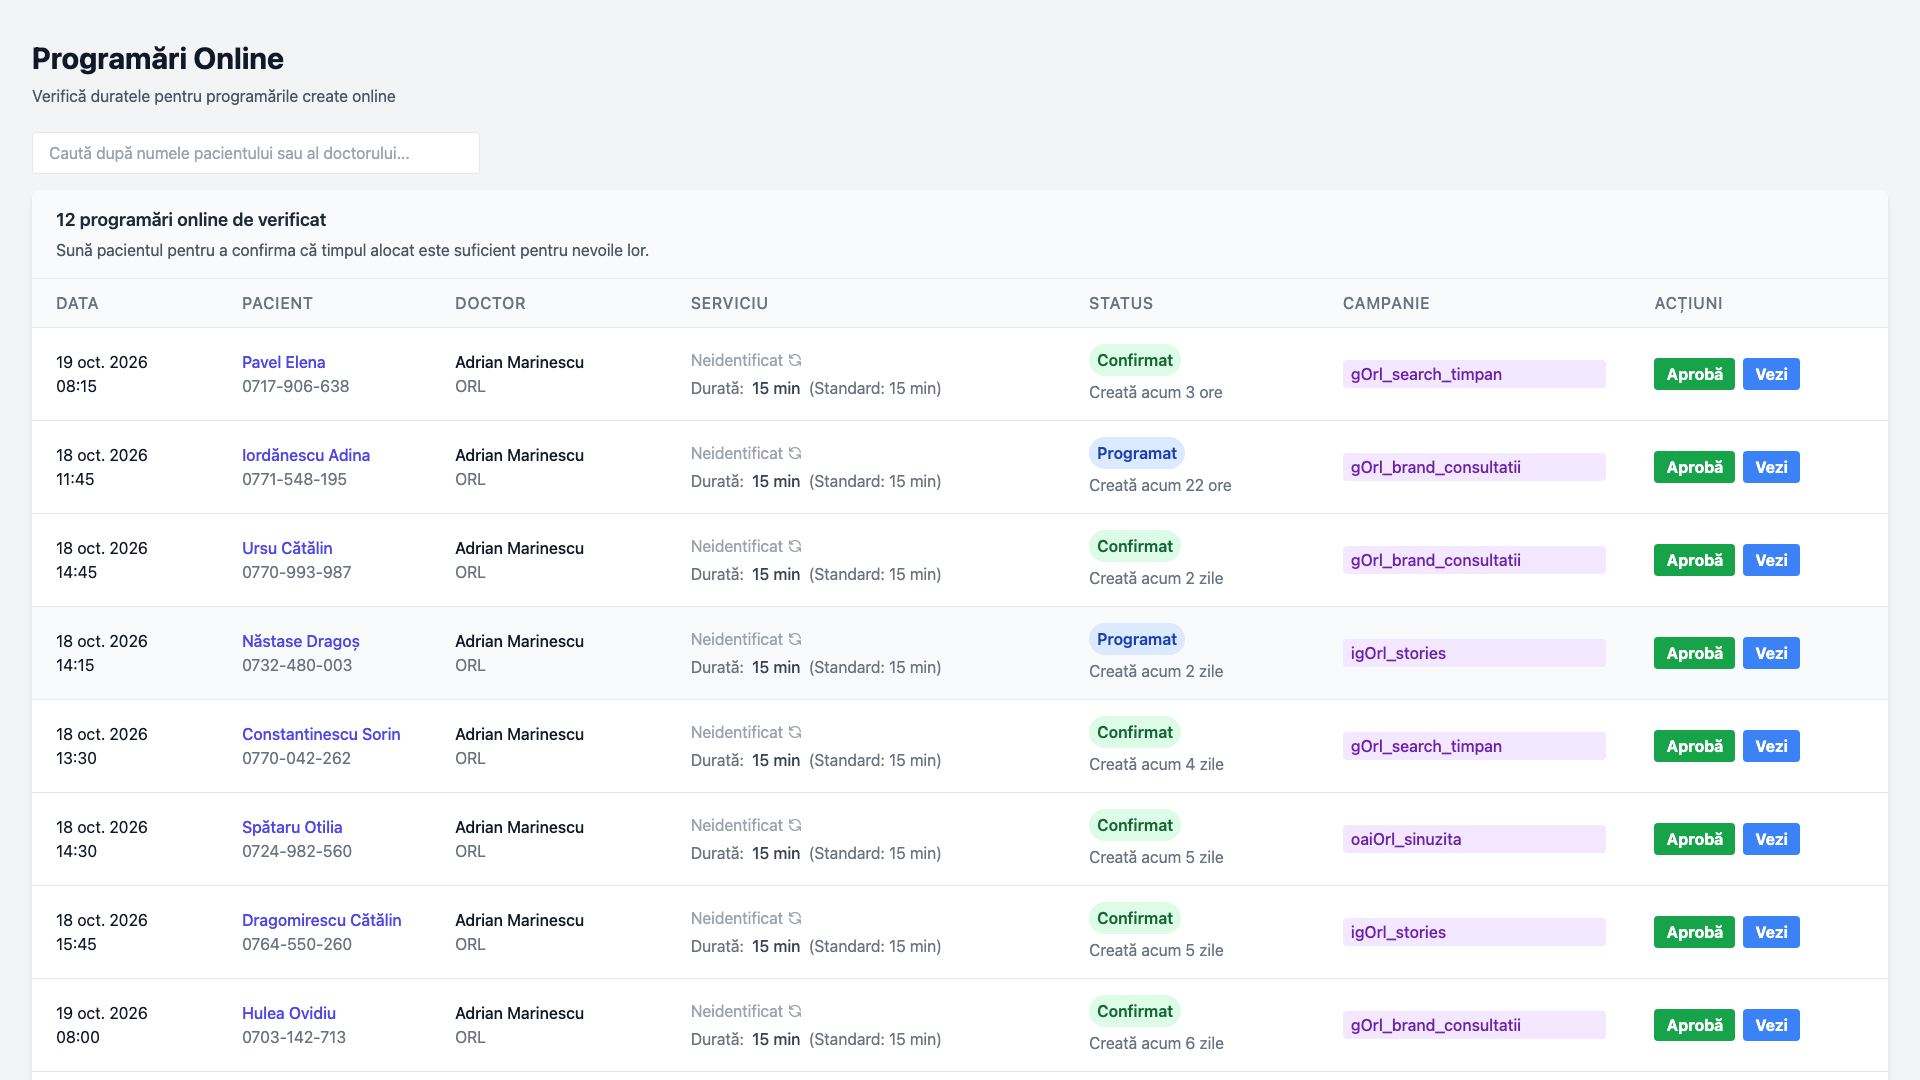Image resolution: width=1920 pixels, height=1080 pixels.
Task: Click campaign tag oaiOrl_sinuzita
Action: (x=1474, y=839)
